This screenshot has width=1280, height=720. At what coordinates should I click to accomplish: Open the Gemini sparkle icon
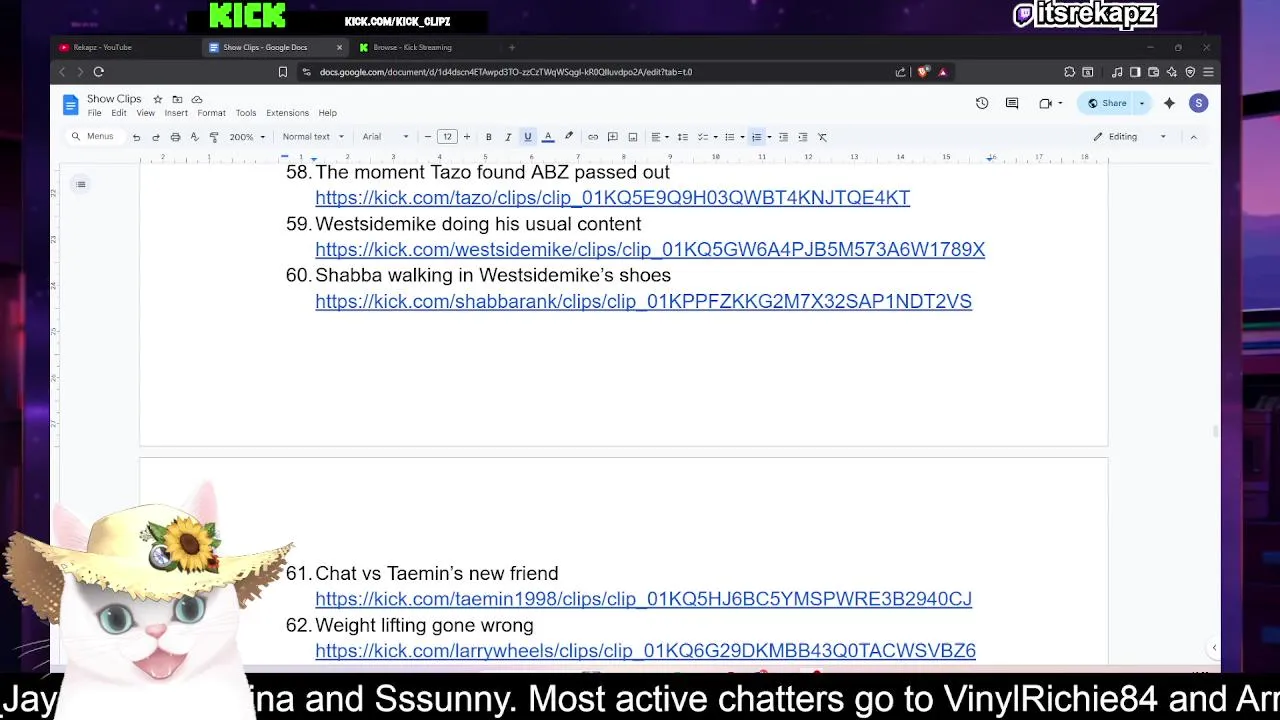pos(1169,103)
